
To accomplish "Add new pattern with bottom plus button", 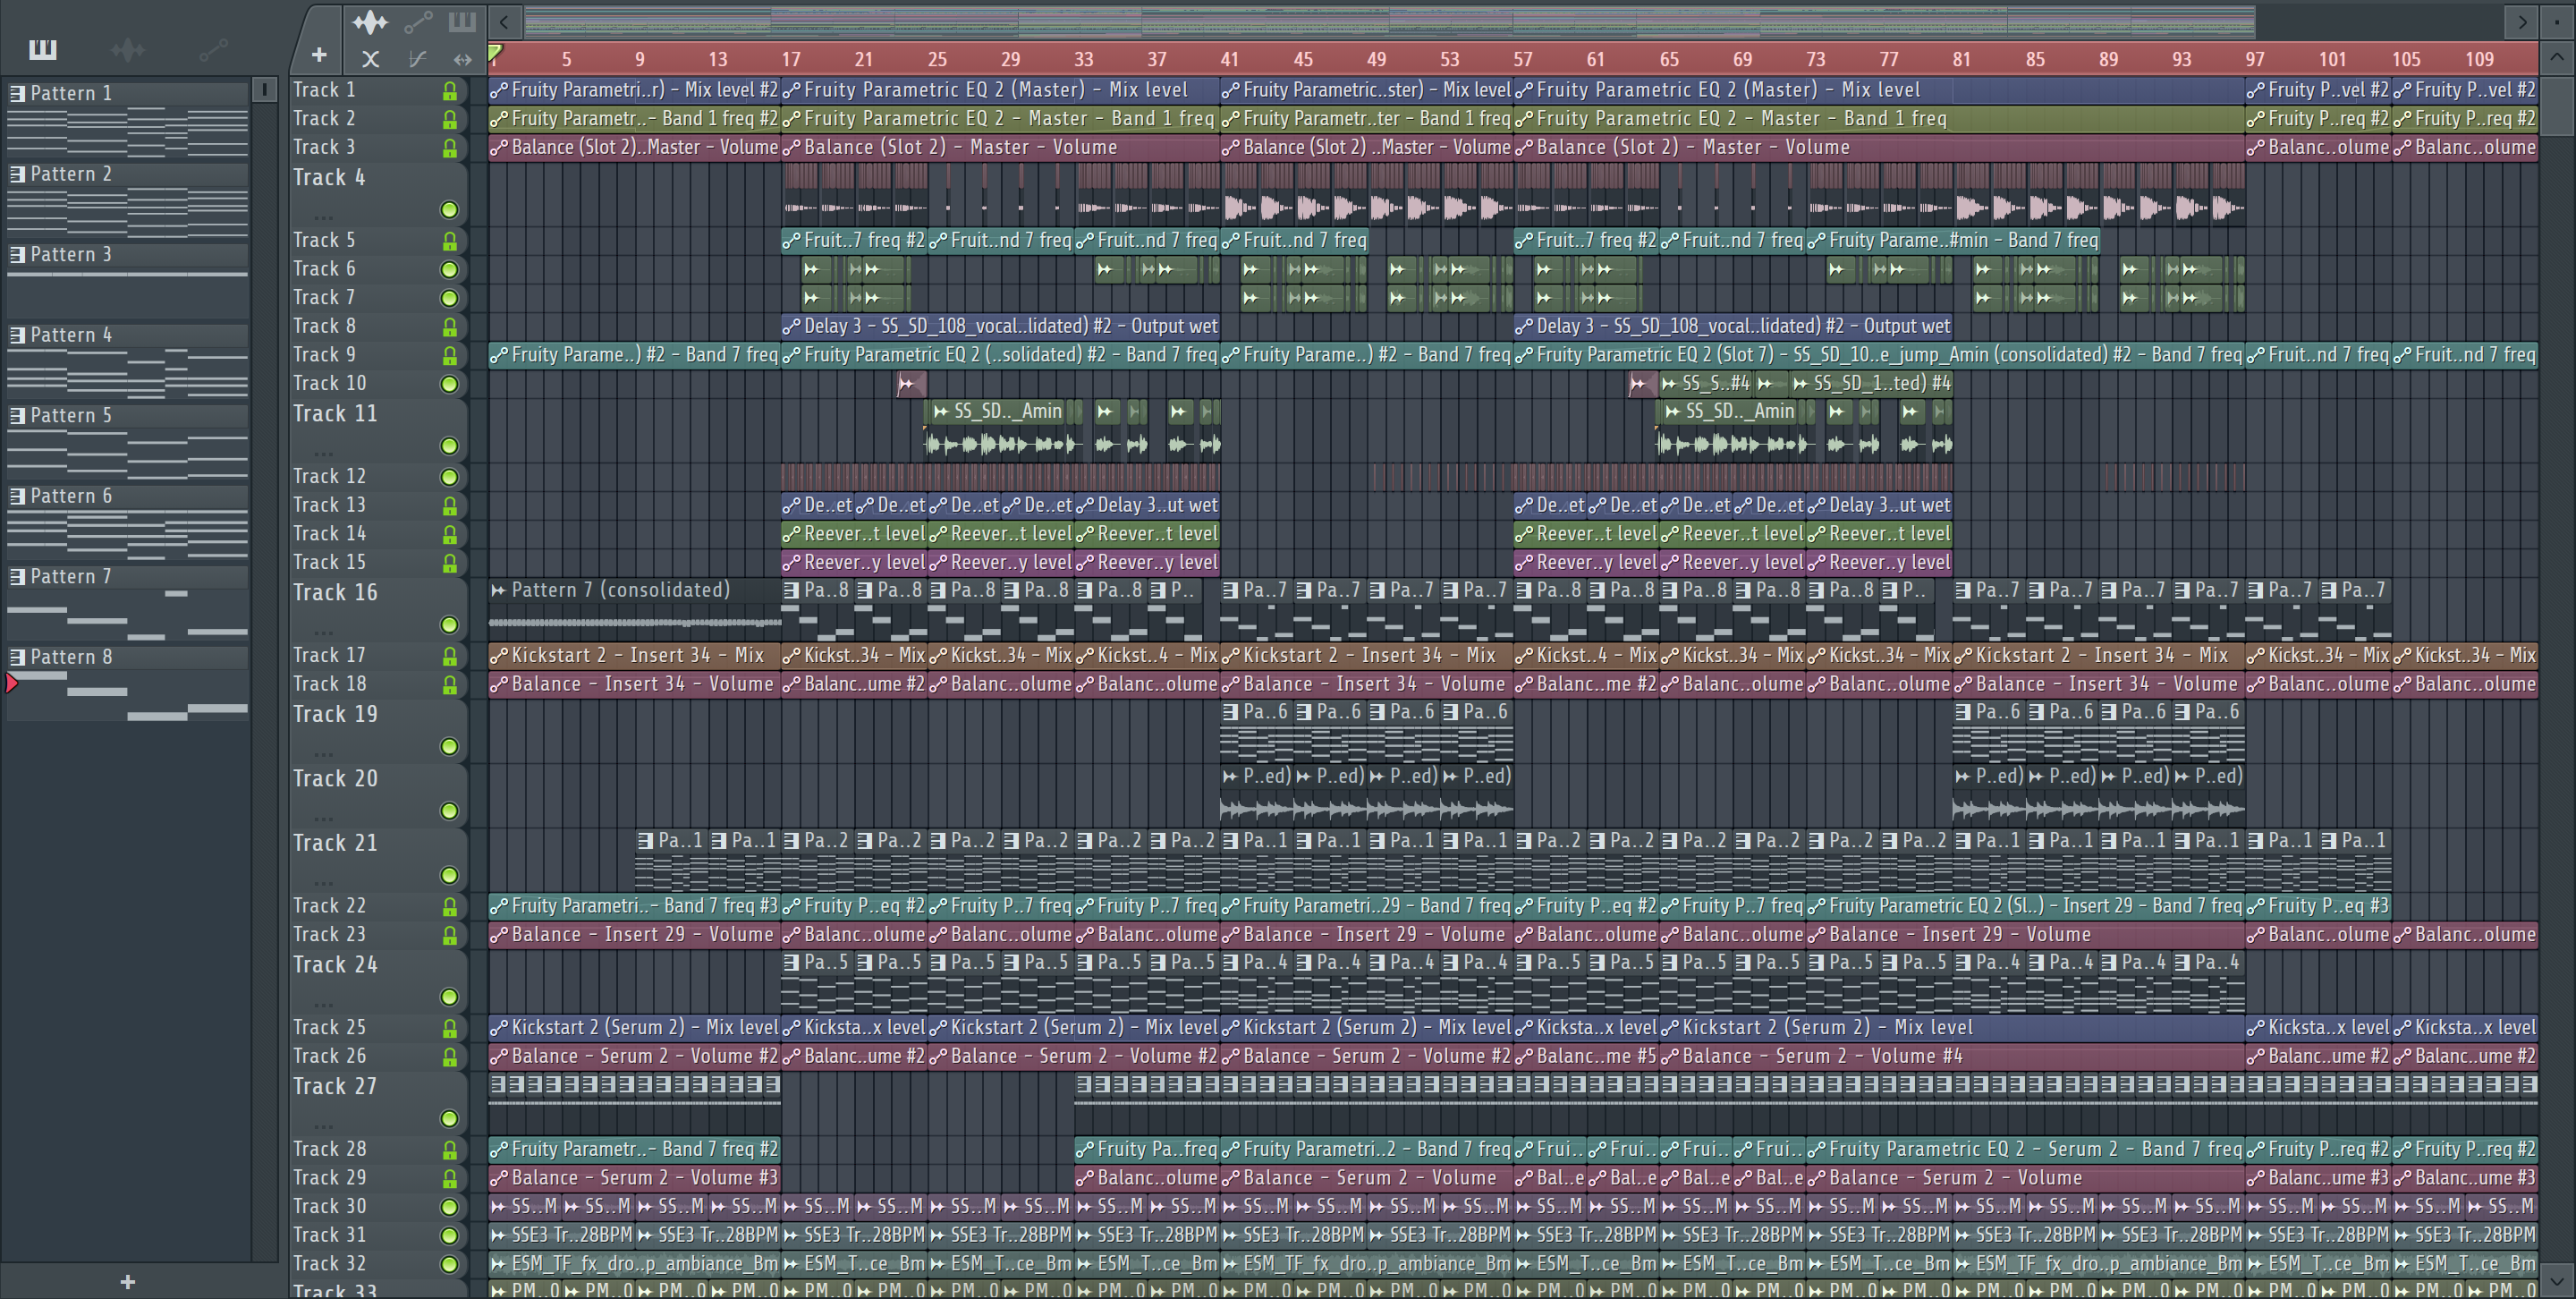I will point(127,1281).
